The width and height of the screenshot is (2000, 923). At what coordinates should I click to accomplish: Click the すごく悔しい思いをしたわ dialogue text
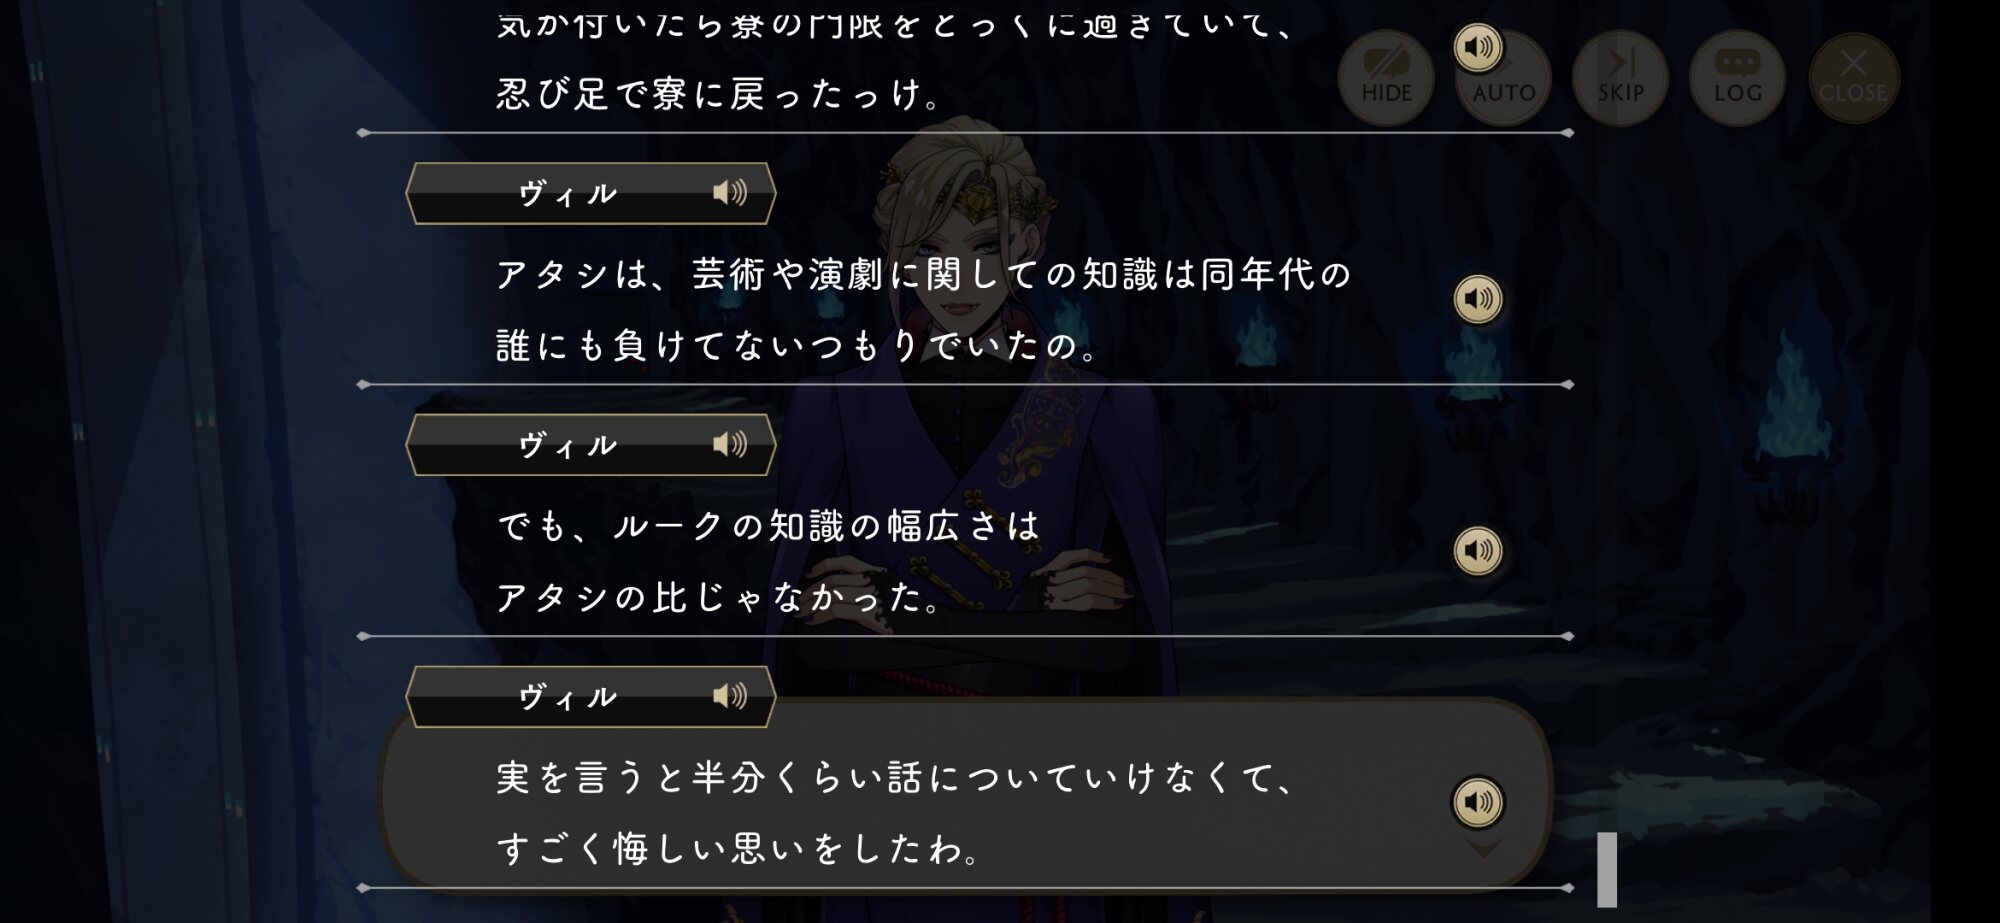739,849
